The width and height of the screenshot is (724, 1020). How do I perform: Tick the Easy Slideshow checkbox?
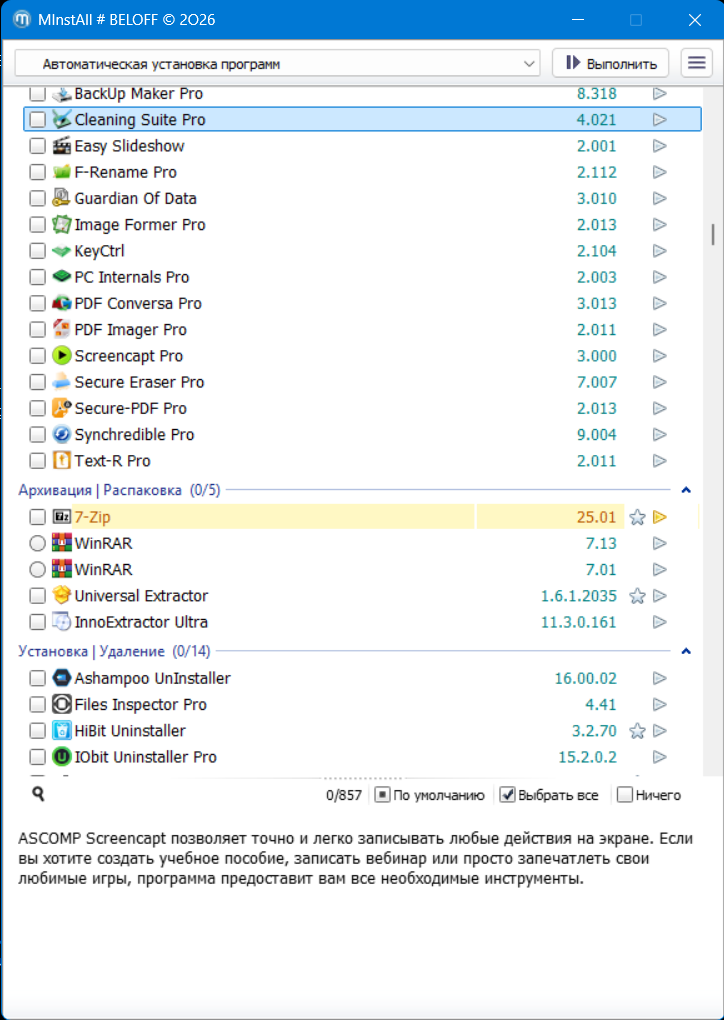[38, 146]
